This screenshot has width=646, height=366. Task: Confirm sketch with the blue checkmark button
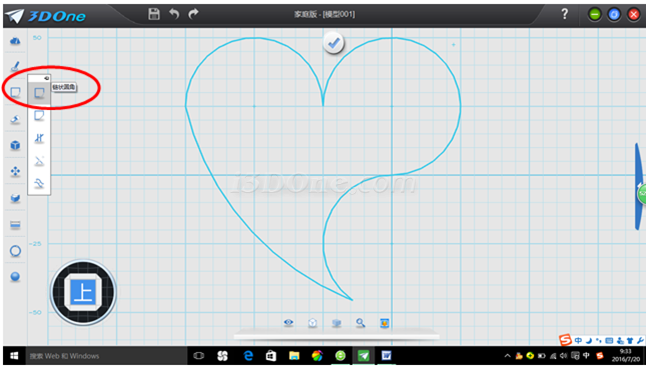click(x=333, y=43)
